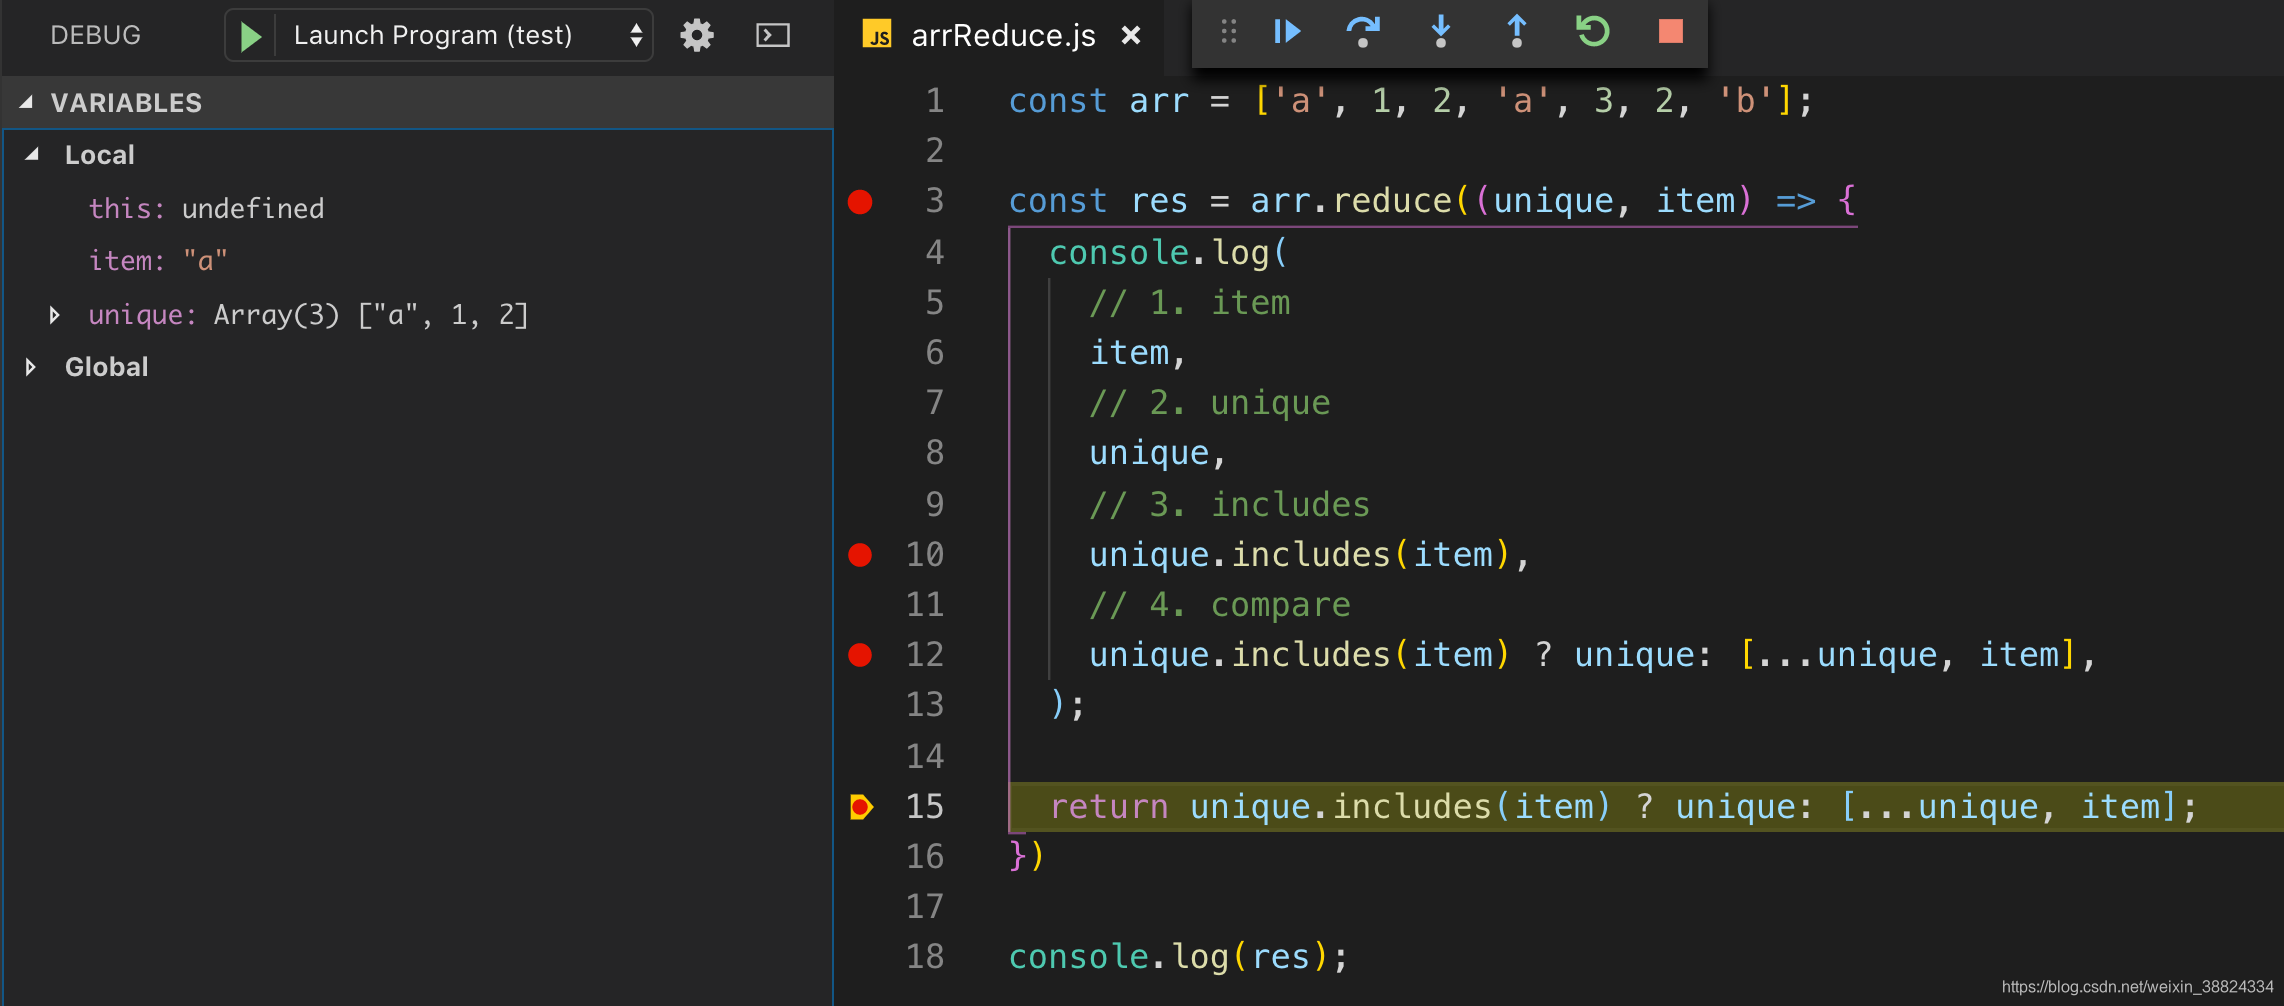This screenshot has width=2284, height=1006.
Task: Click the '// 4. compare' comment
Action: click(1220, 604)
